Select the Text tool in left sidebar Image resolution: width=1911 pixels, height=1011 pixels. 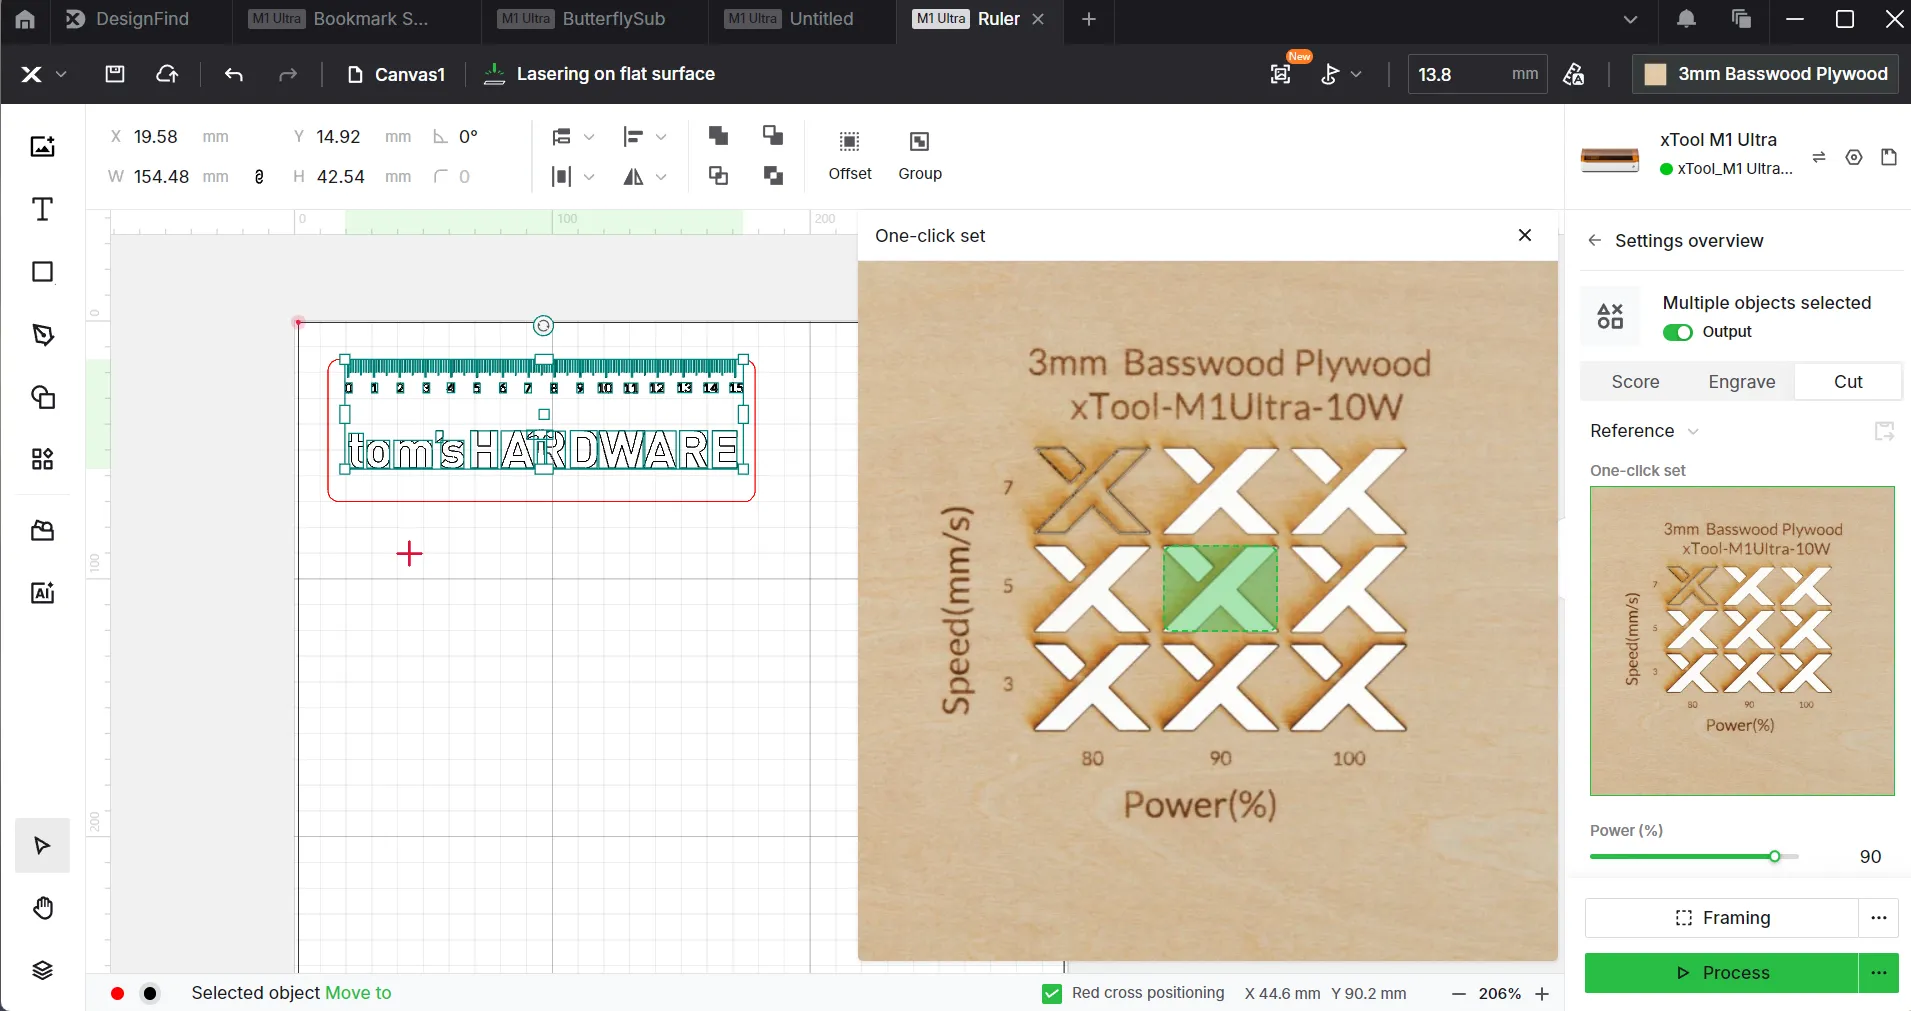pos(42,209)
